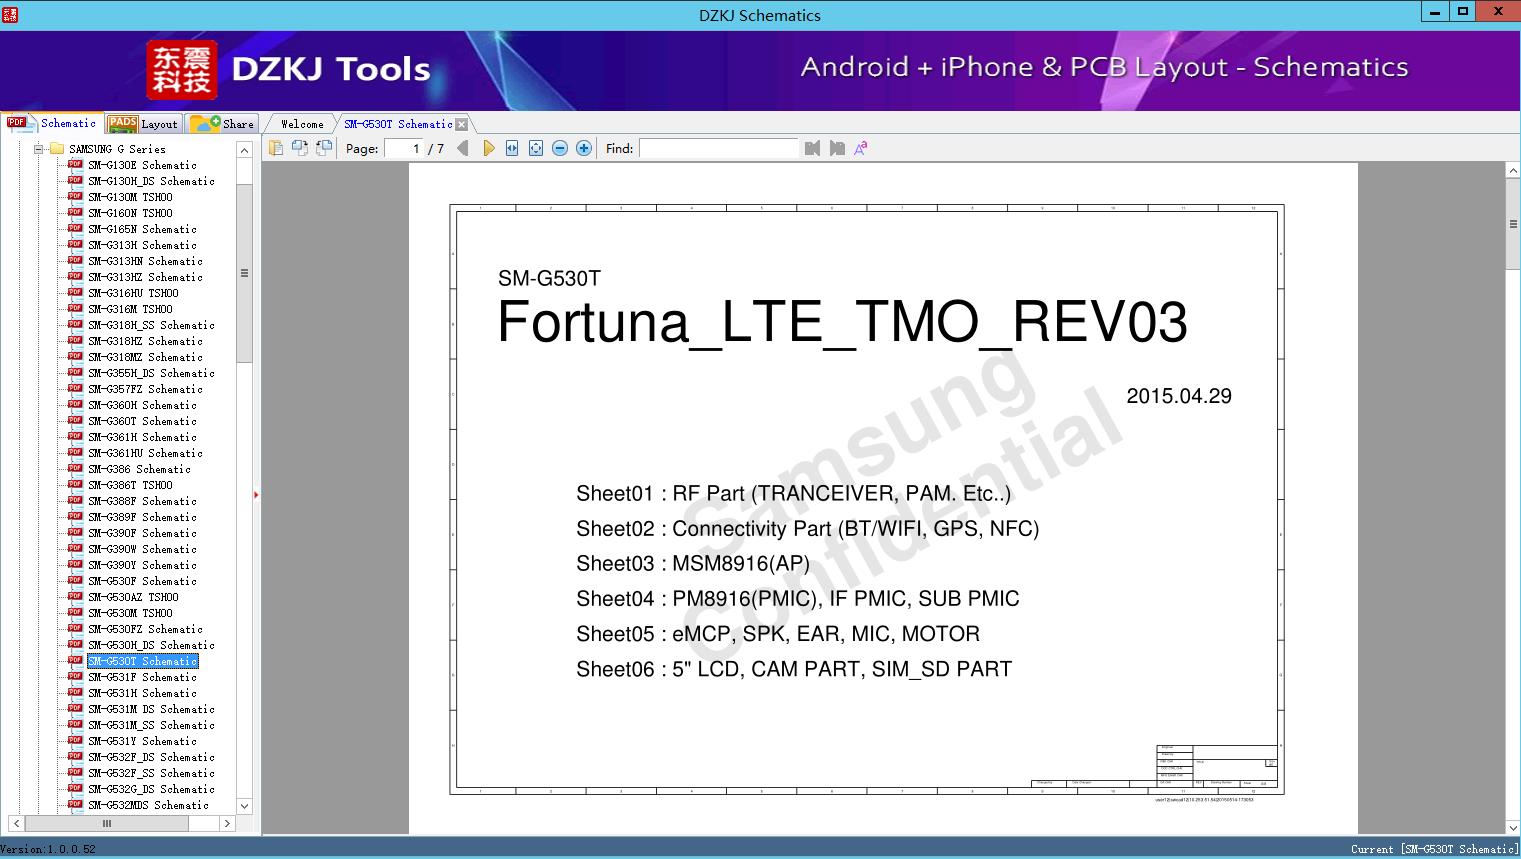
Task: Click the fit page icon
Action: 536,148
